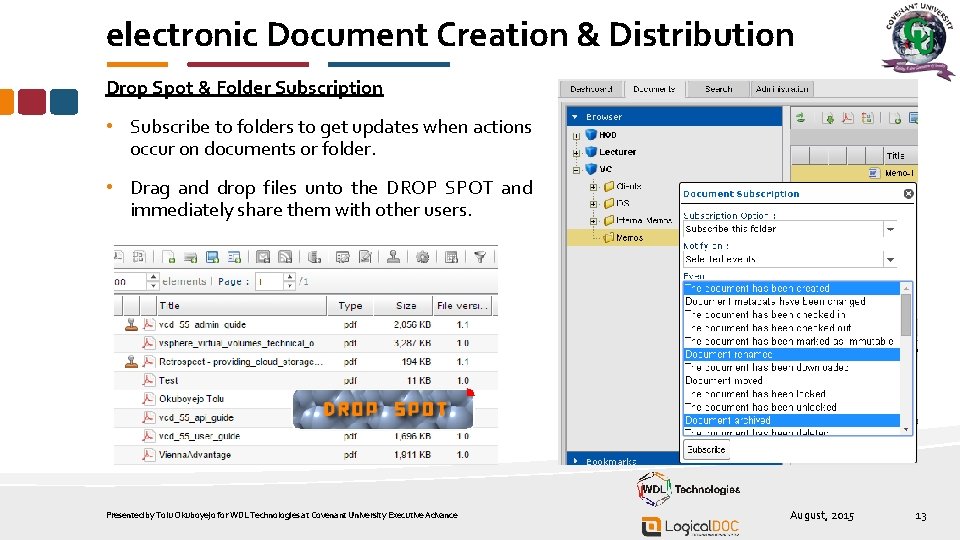Expand the Lecturer workspace node
960x540 pixels.
pyautogui.click(x=576, y=152)
